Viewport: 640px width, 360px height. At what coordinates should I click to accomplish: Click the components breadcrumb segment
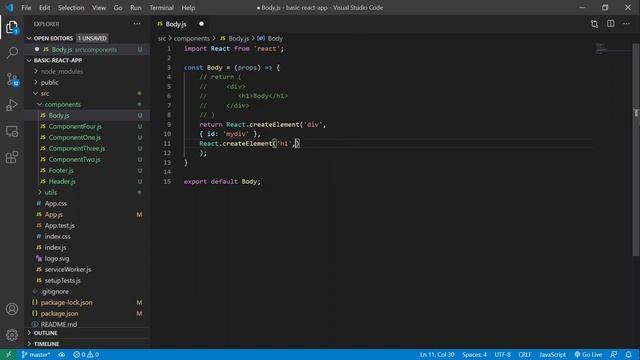pos(191,38)
